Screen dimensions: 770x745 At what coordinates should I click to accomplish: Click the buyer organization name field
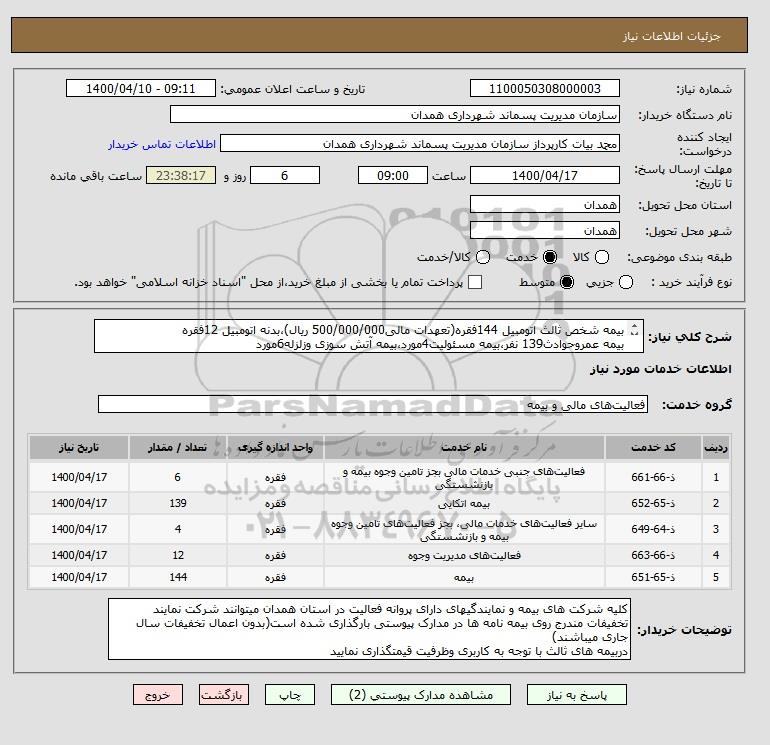point(395,114)
